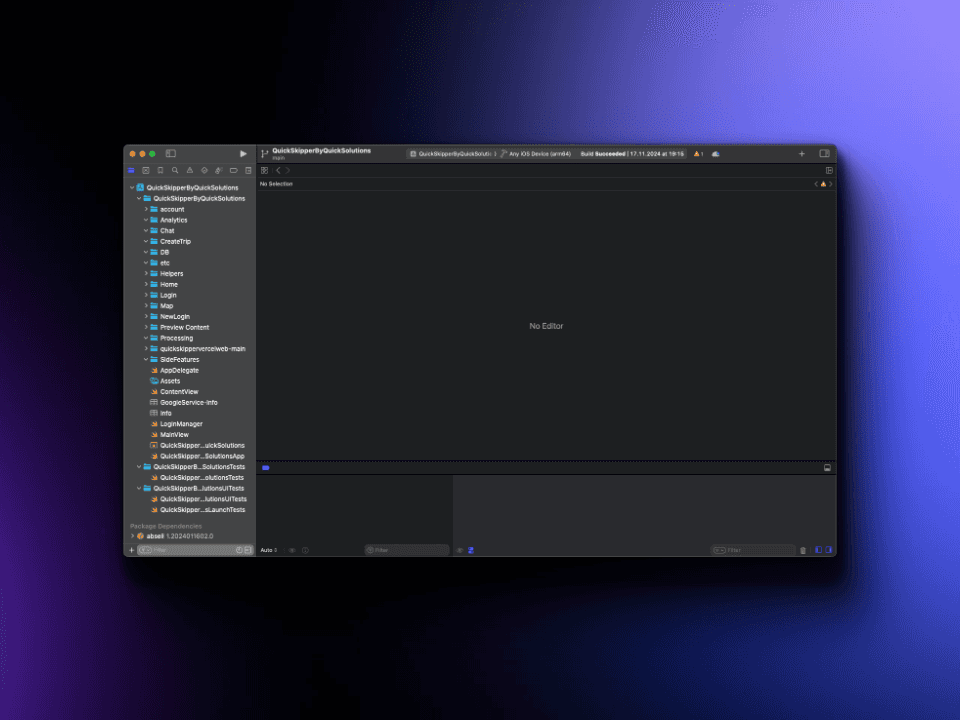Screen dimensions: 960x720
Task: Toggle the variables view pane button
Action: [x=819, y=550]
